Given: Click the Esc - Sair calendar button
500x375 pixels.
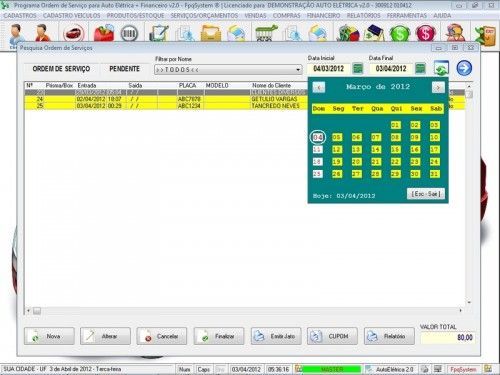Looking at the screenshot, I should tap(426, 194).
